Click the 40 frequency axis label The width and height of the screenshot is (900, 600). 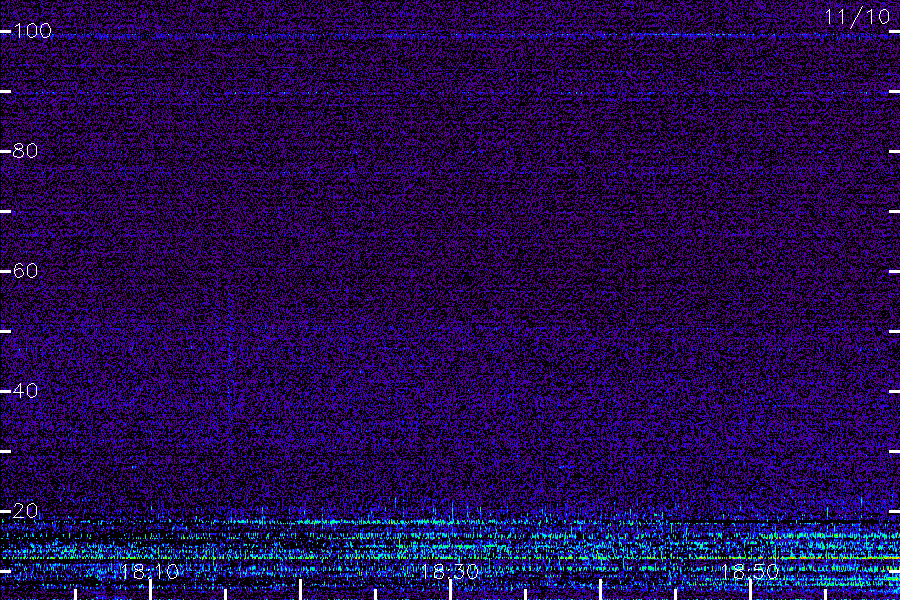pyautogui.click(x=25, y=391)
